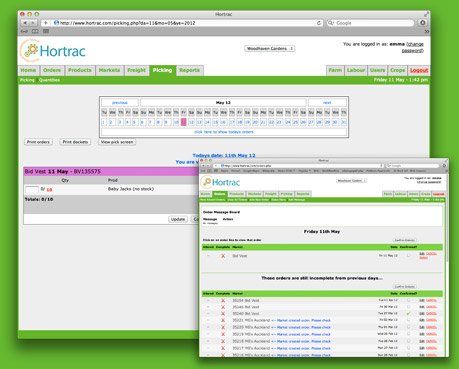This screenshot has height=369, width=459.
Task: Select highlighted day 11 in calendar
Action: [183, 122]
